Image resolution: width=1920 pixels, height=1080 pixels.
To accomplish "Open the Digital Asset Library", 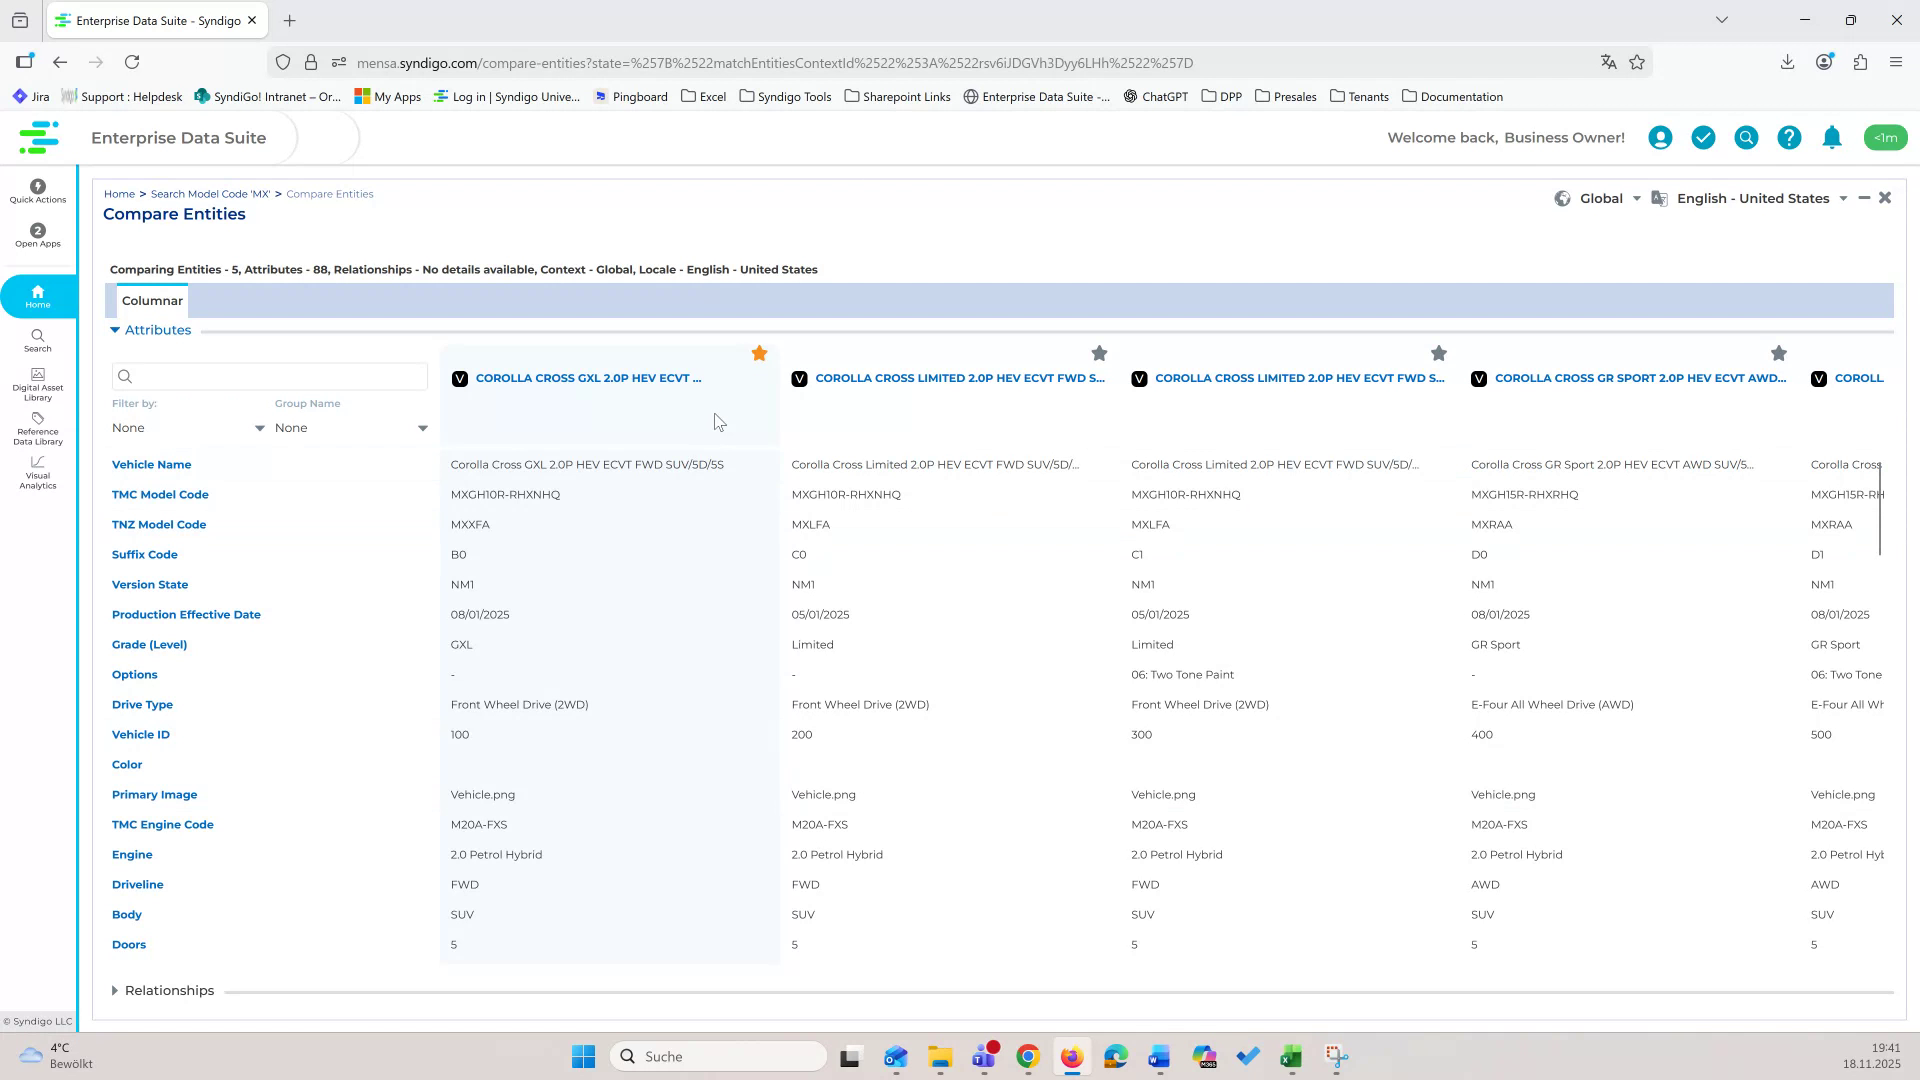I will tap(37, 385).
